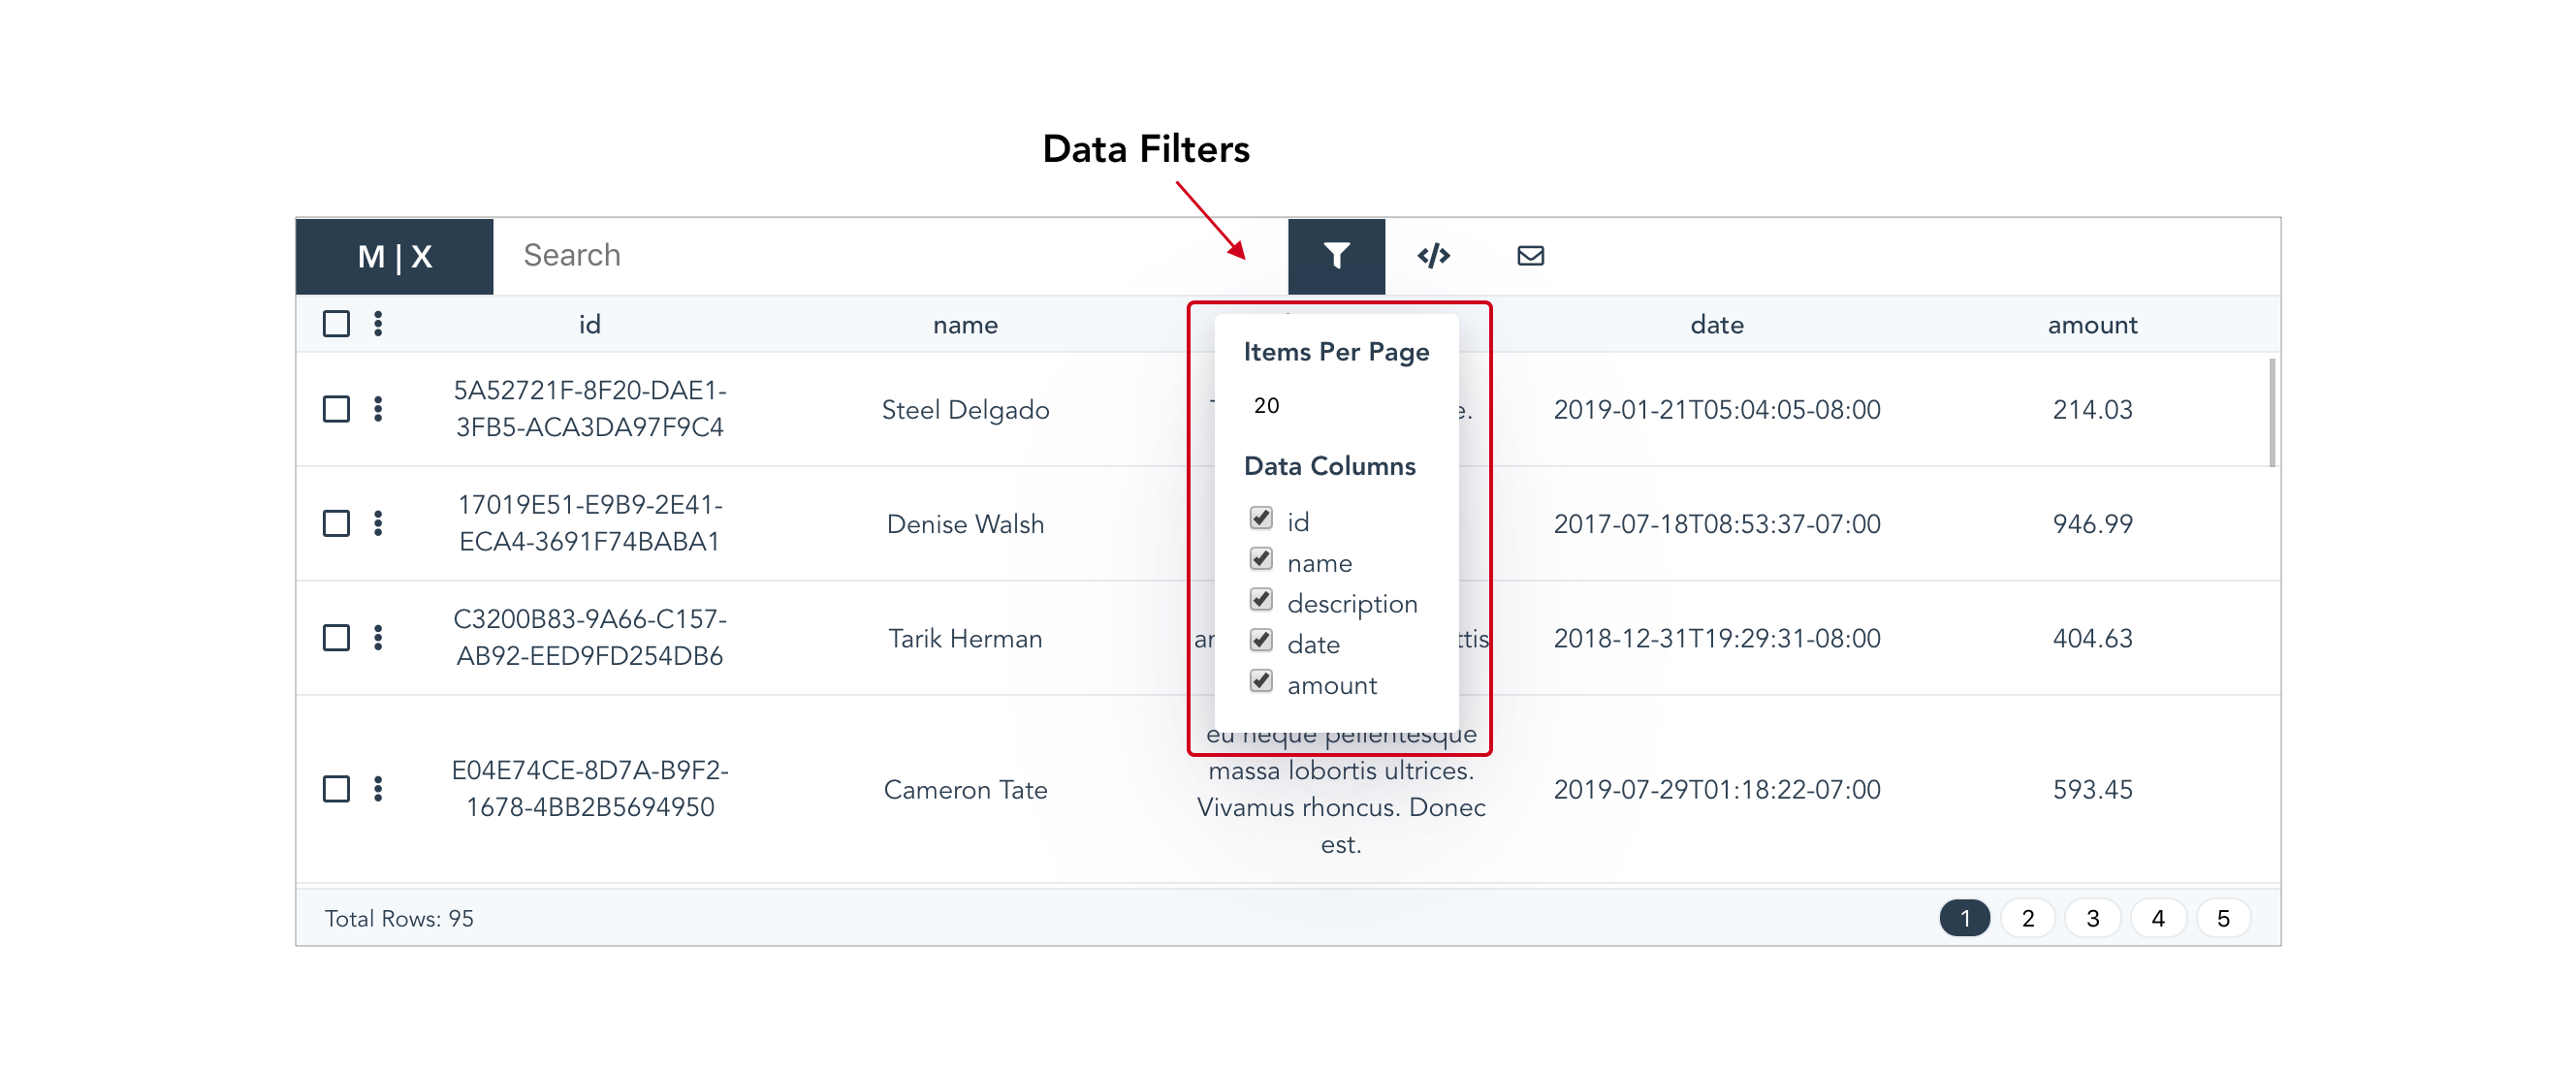Open the header row kebab menu
The width and height of the screenshot is (2576, 1069).
click(378, 323)
